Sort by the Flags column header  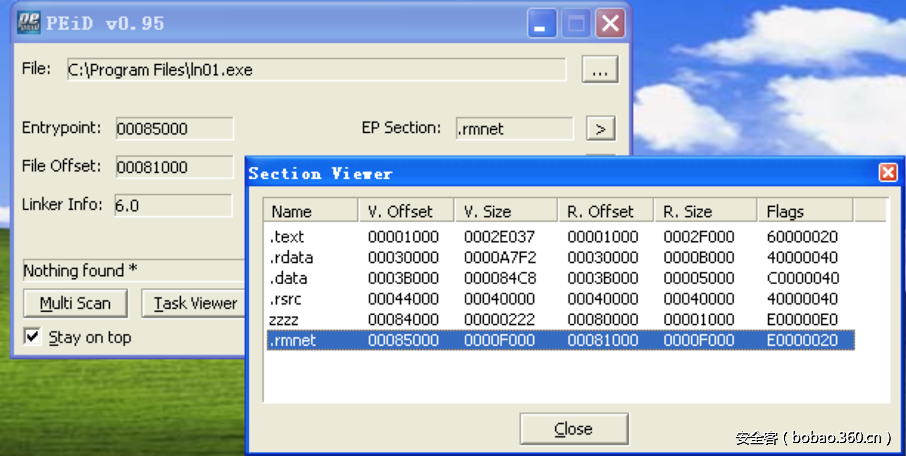[805, 211]
